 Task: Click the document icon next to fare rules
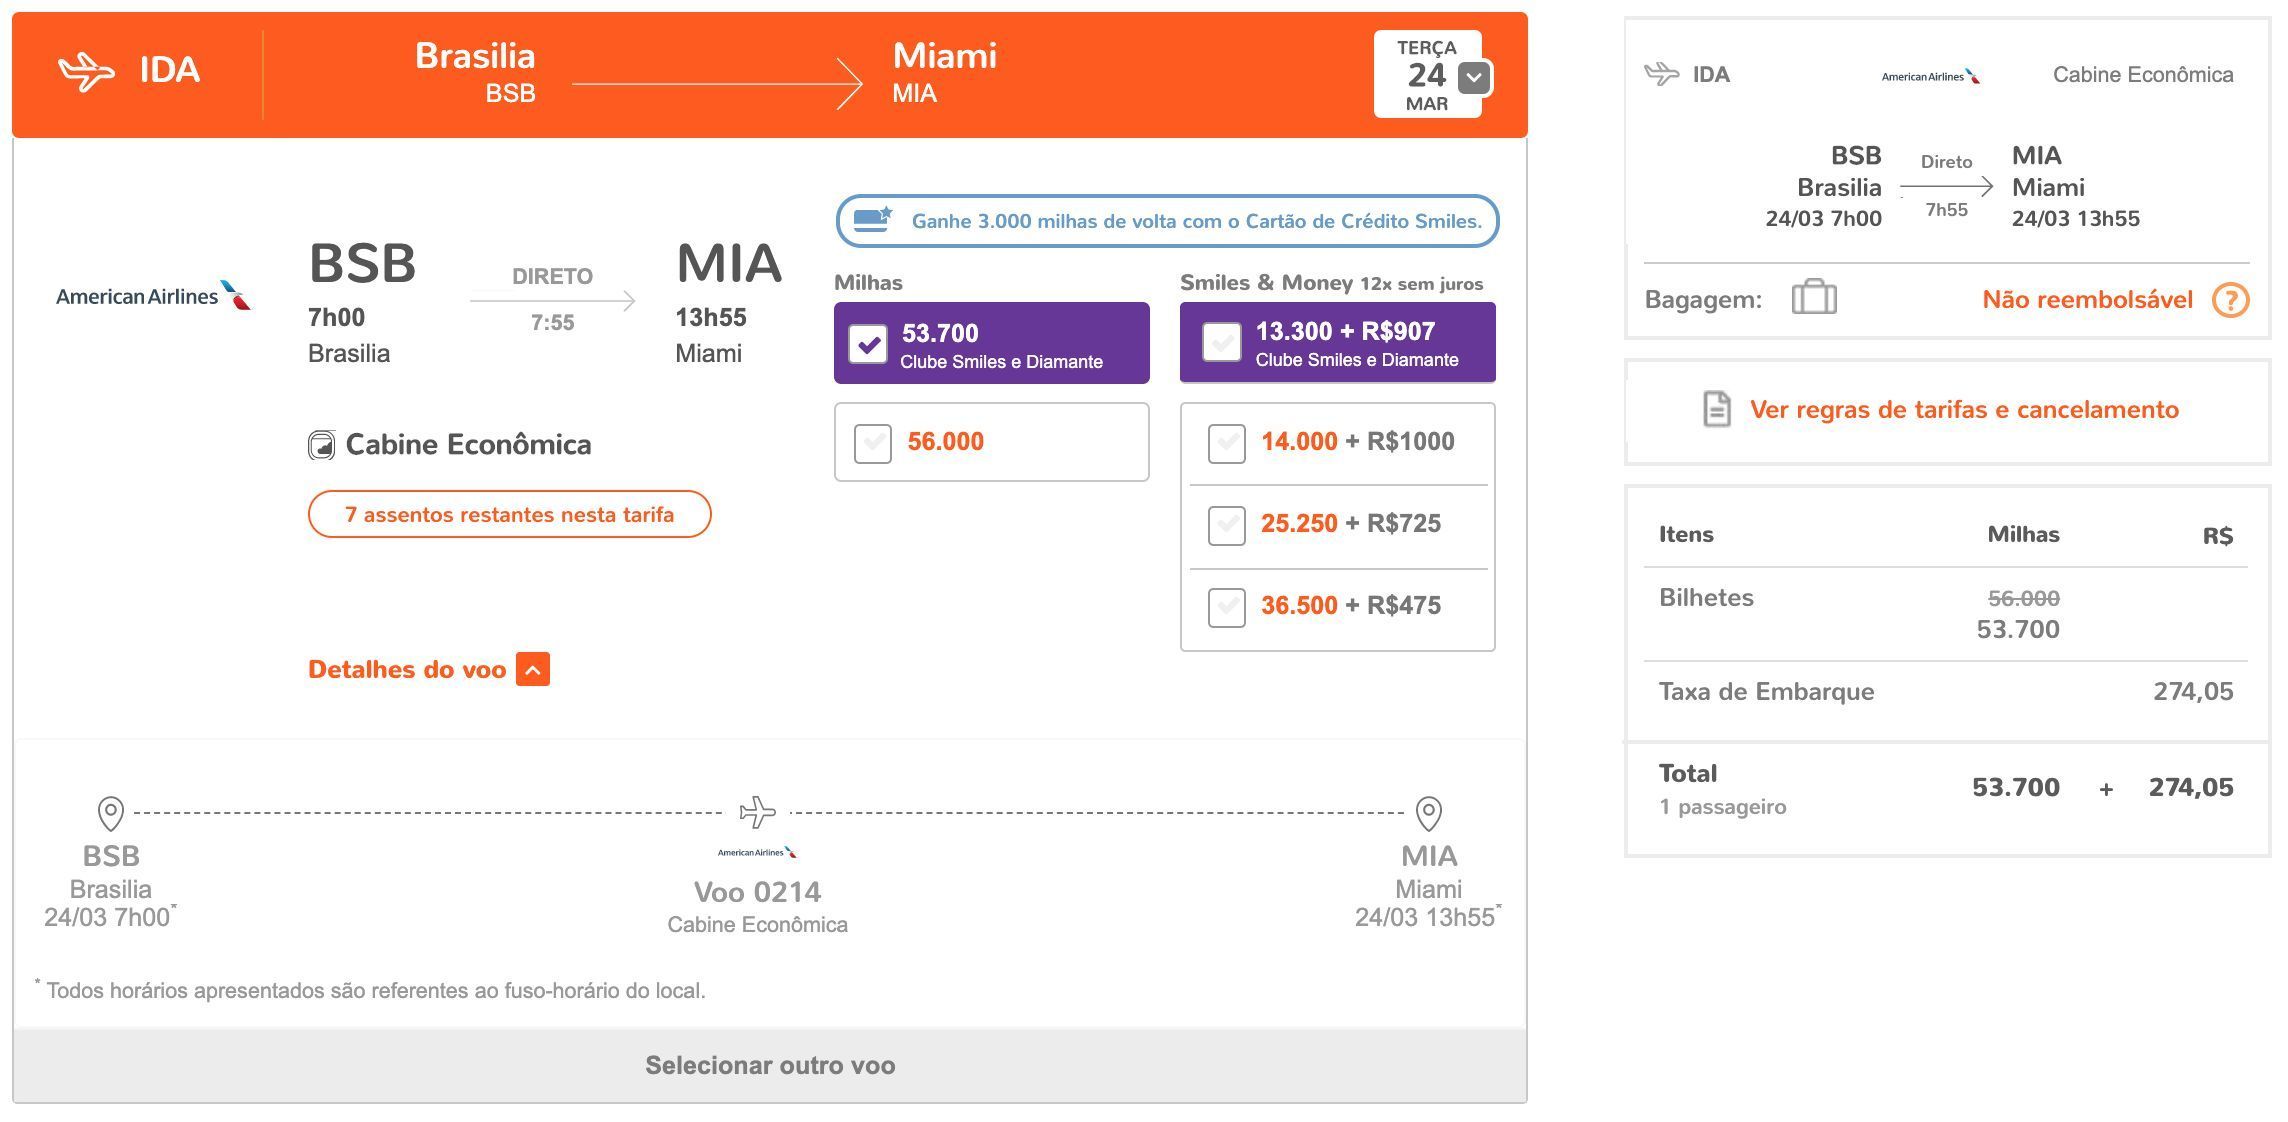click(x=1716, y=409)
